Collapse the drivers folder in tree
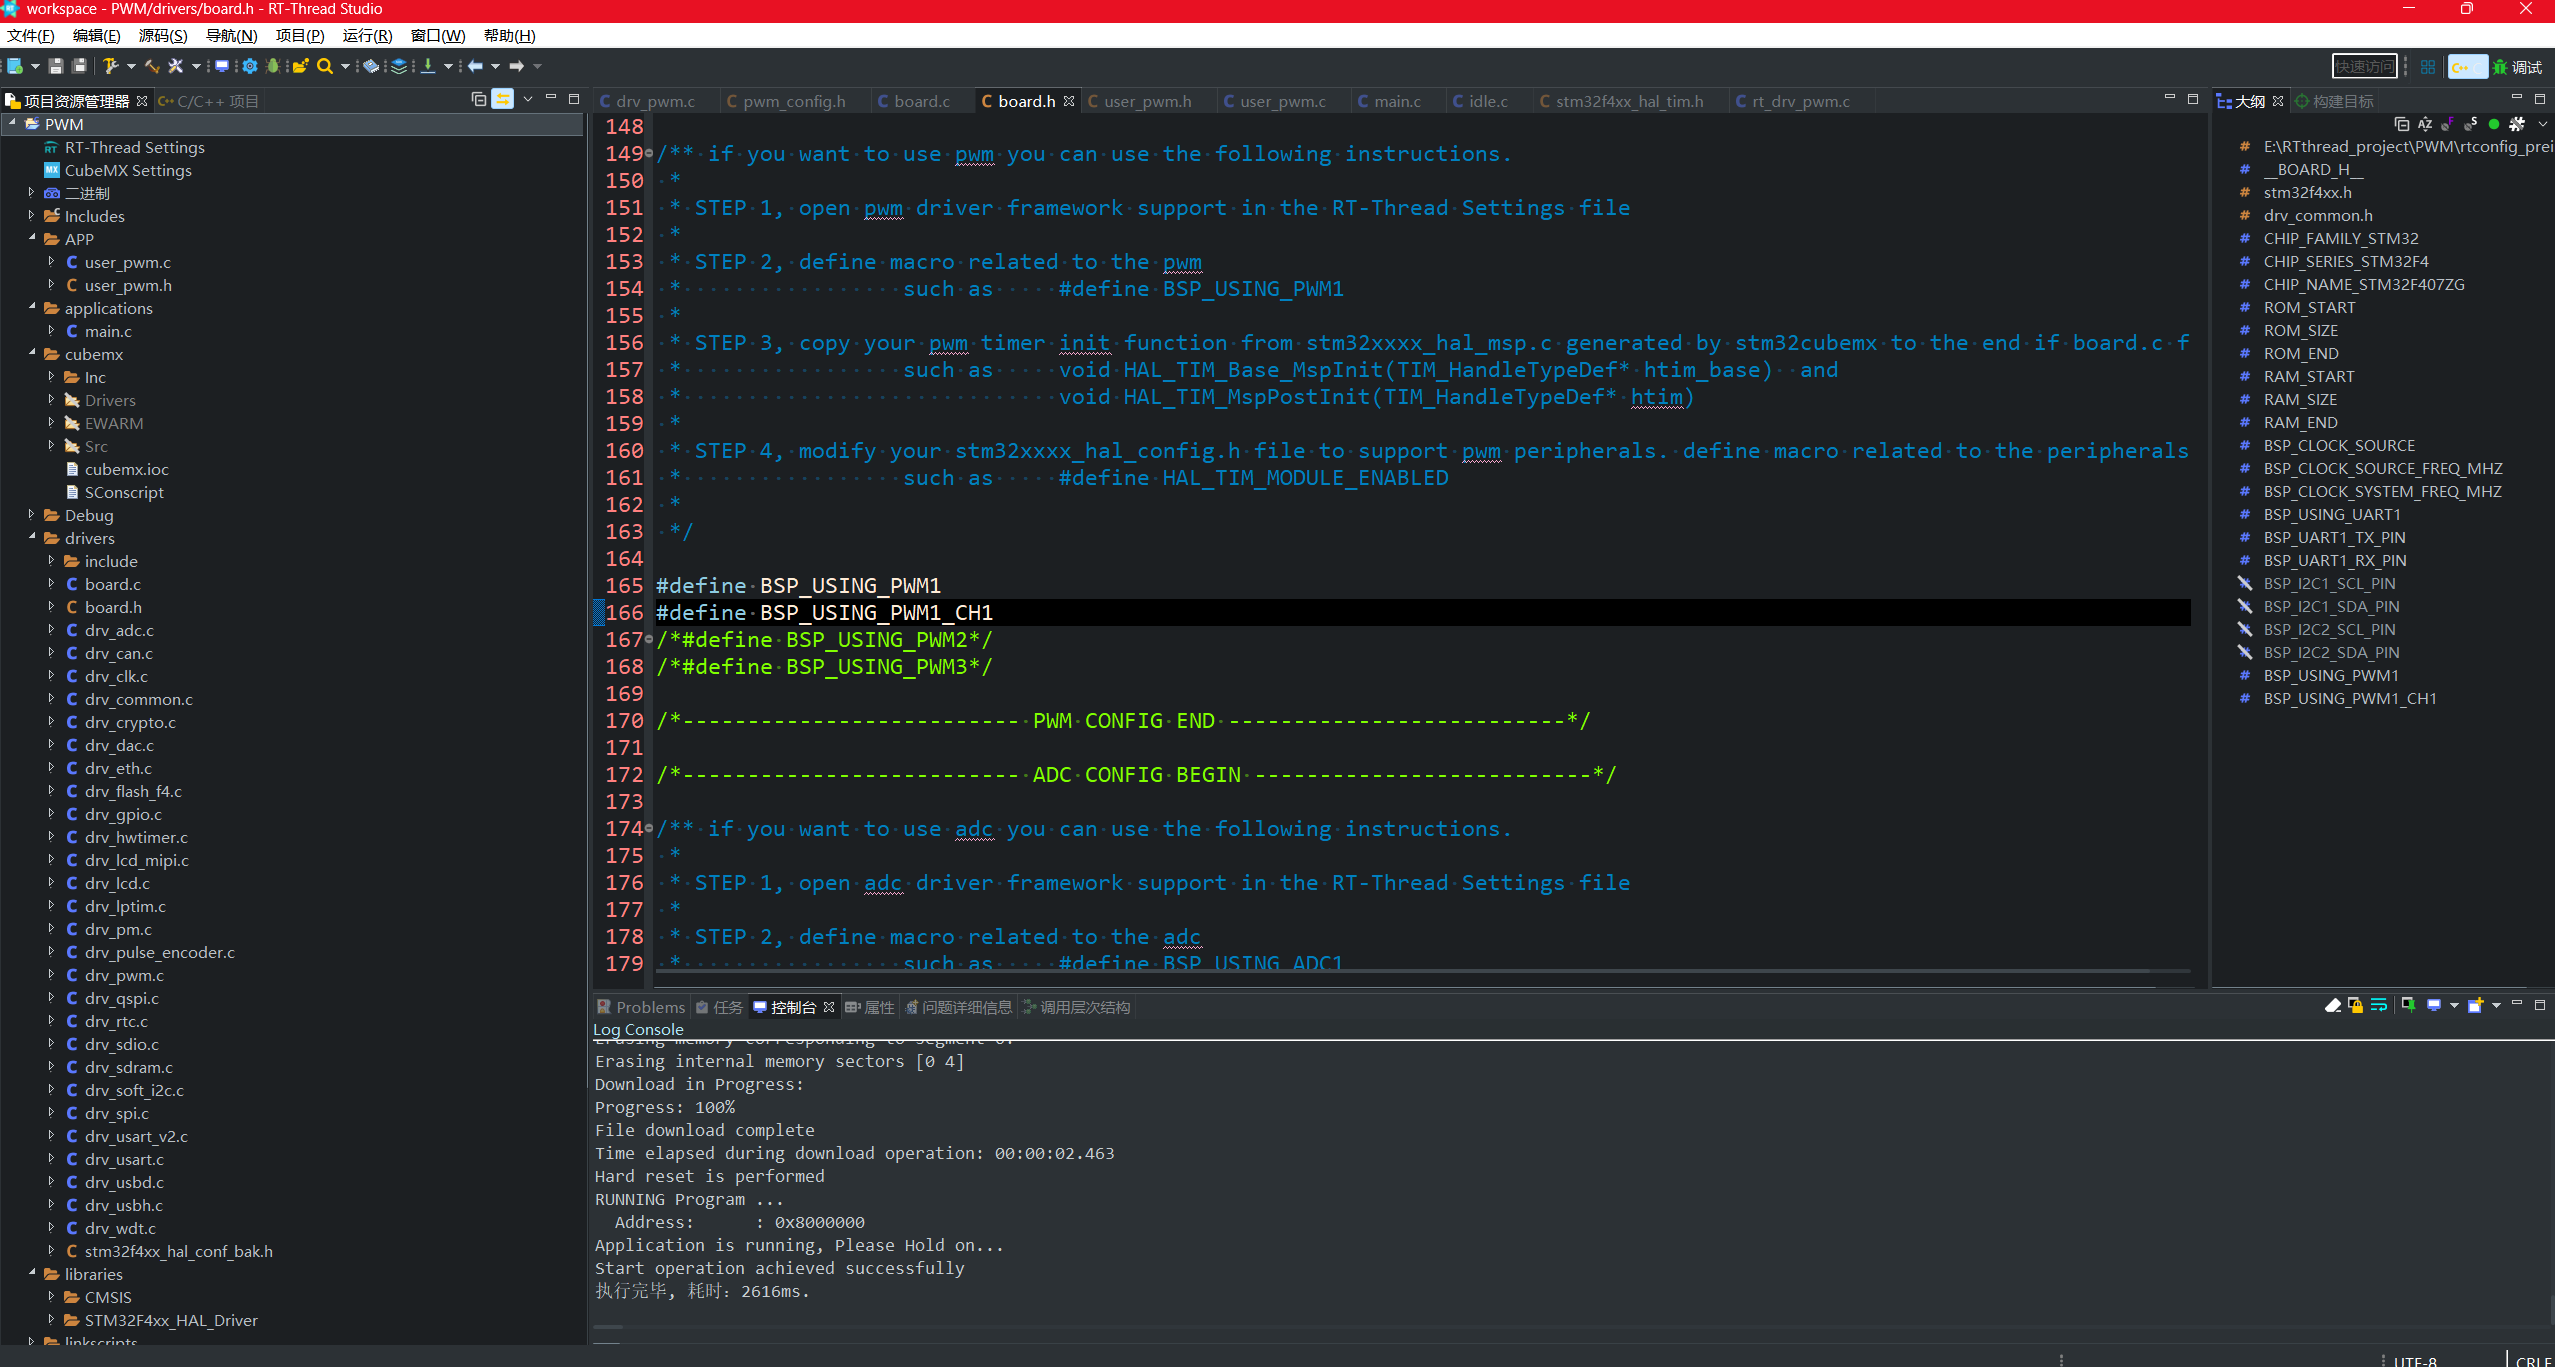 tap(32, 537)
